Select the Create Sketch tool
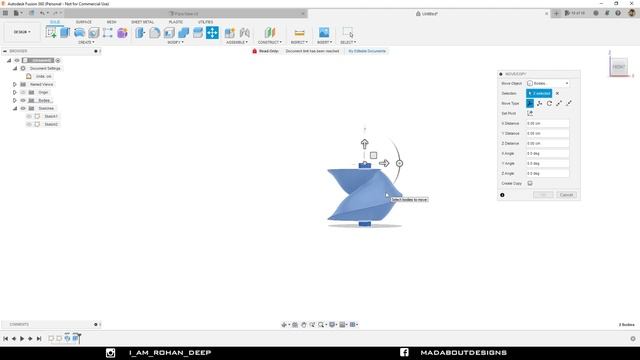The image size is (640, 360). coord(51,33)
